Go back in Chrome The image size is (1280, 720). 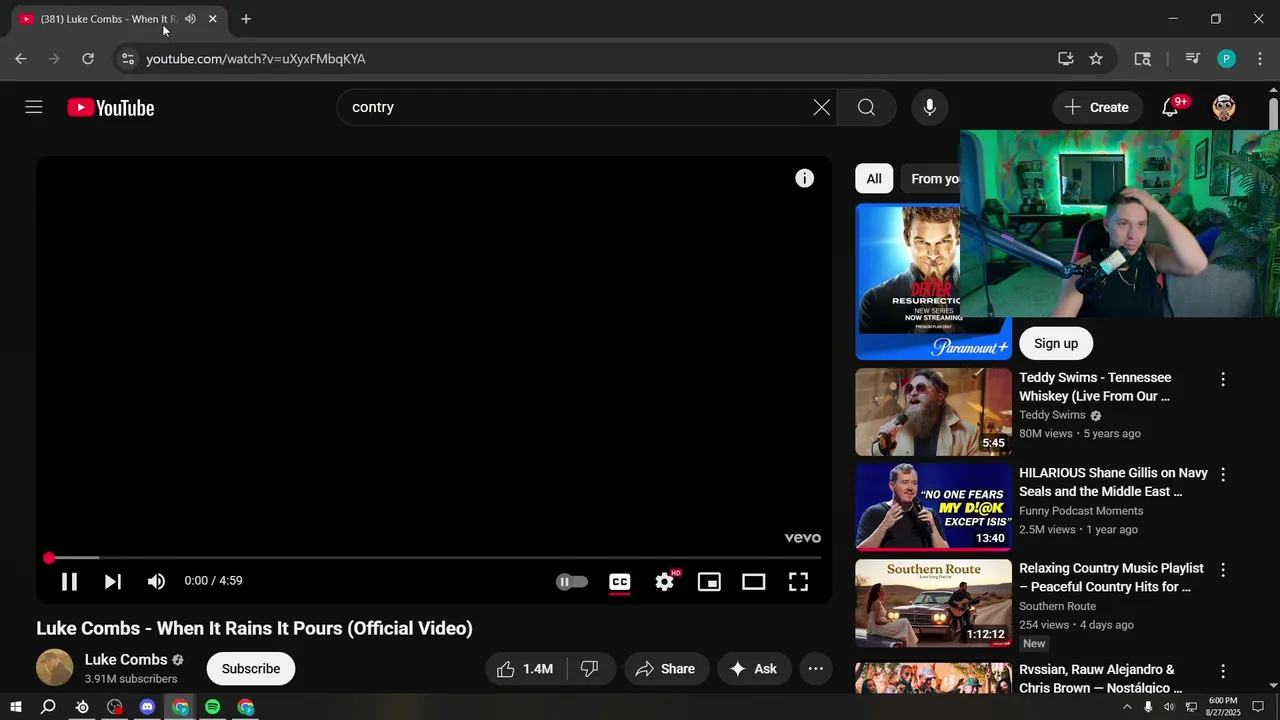[21, 59]
